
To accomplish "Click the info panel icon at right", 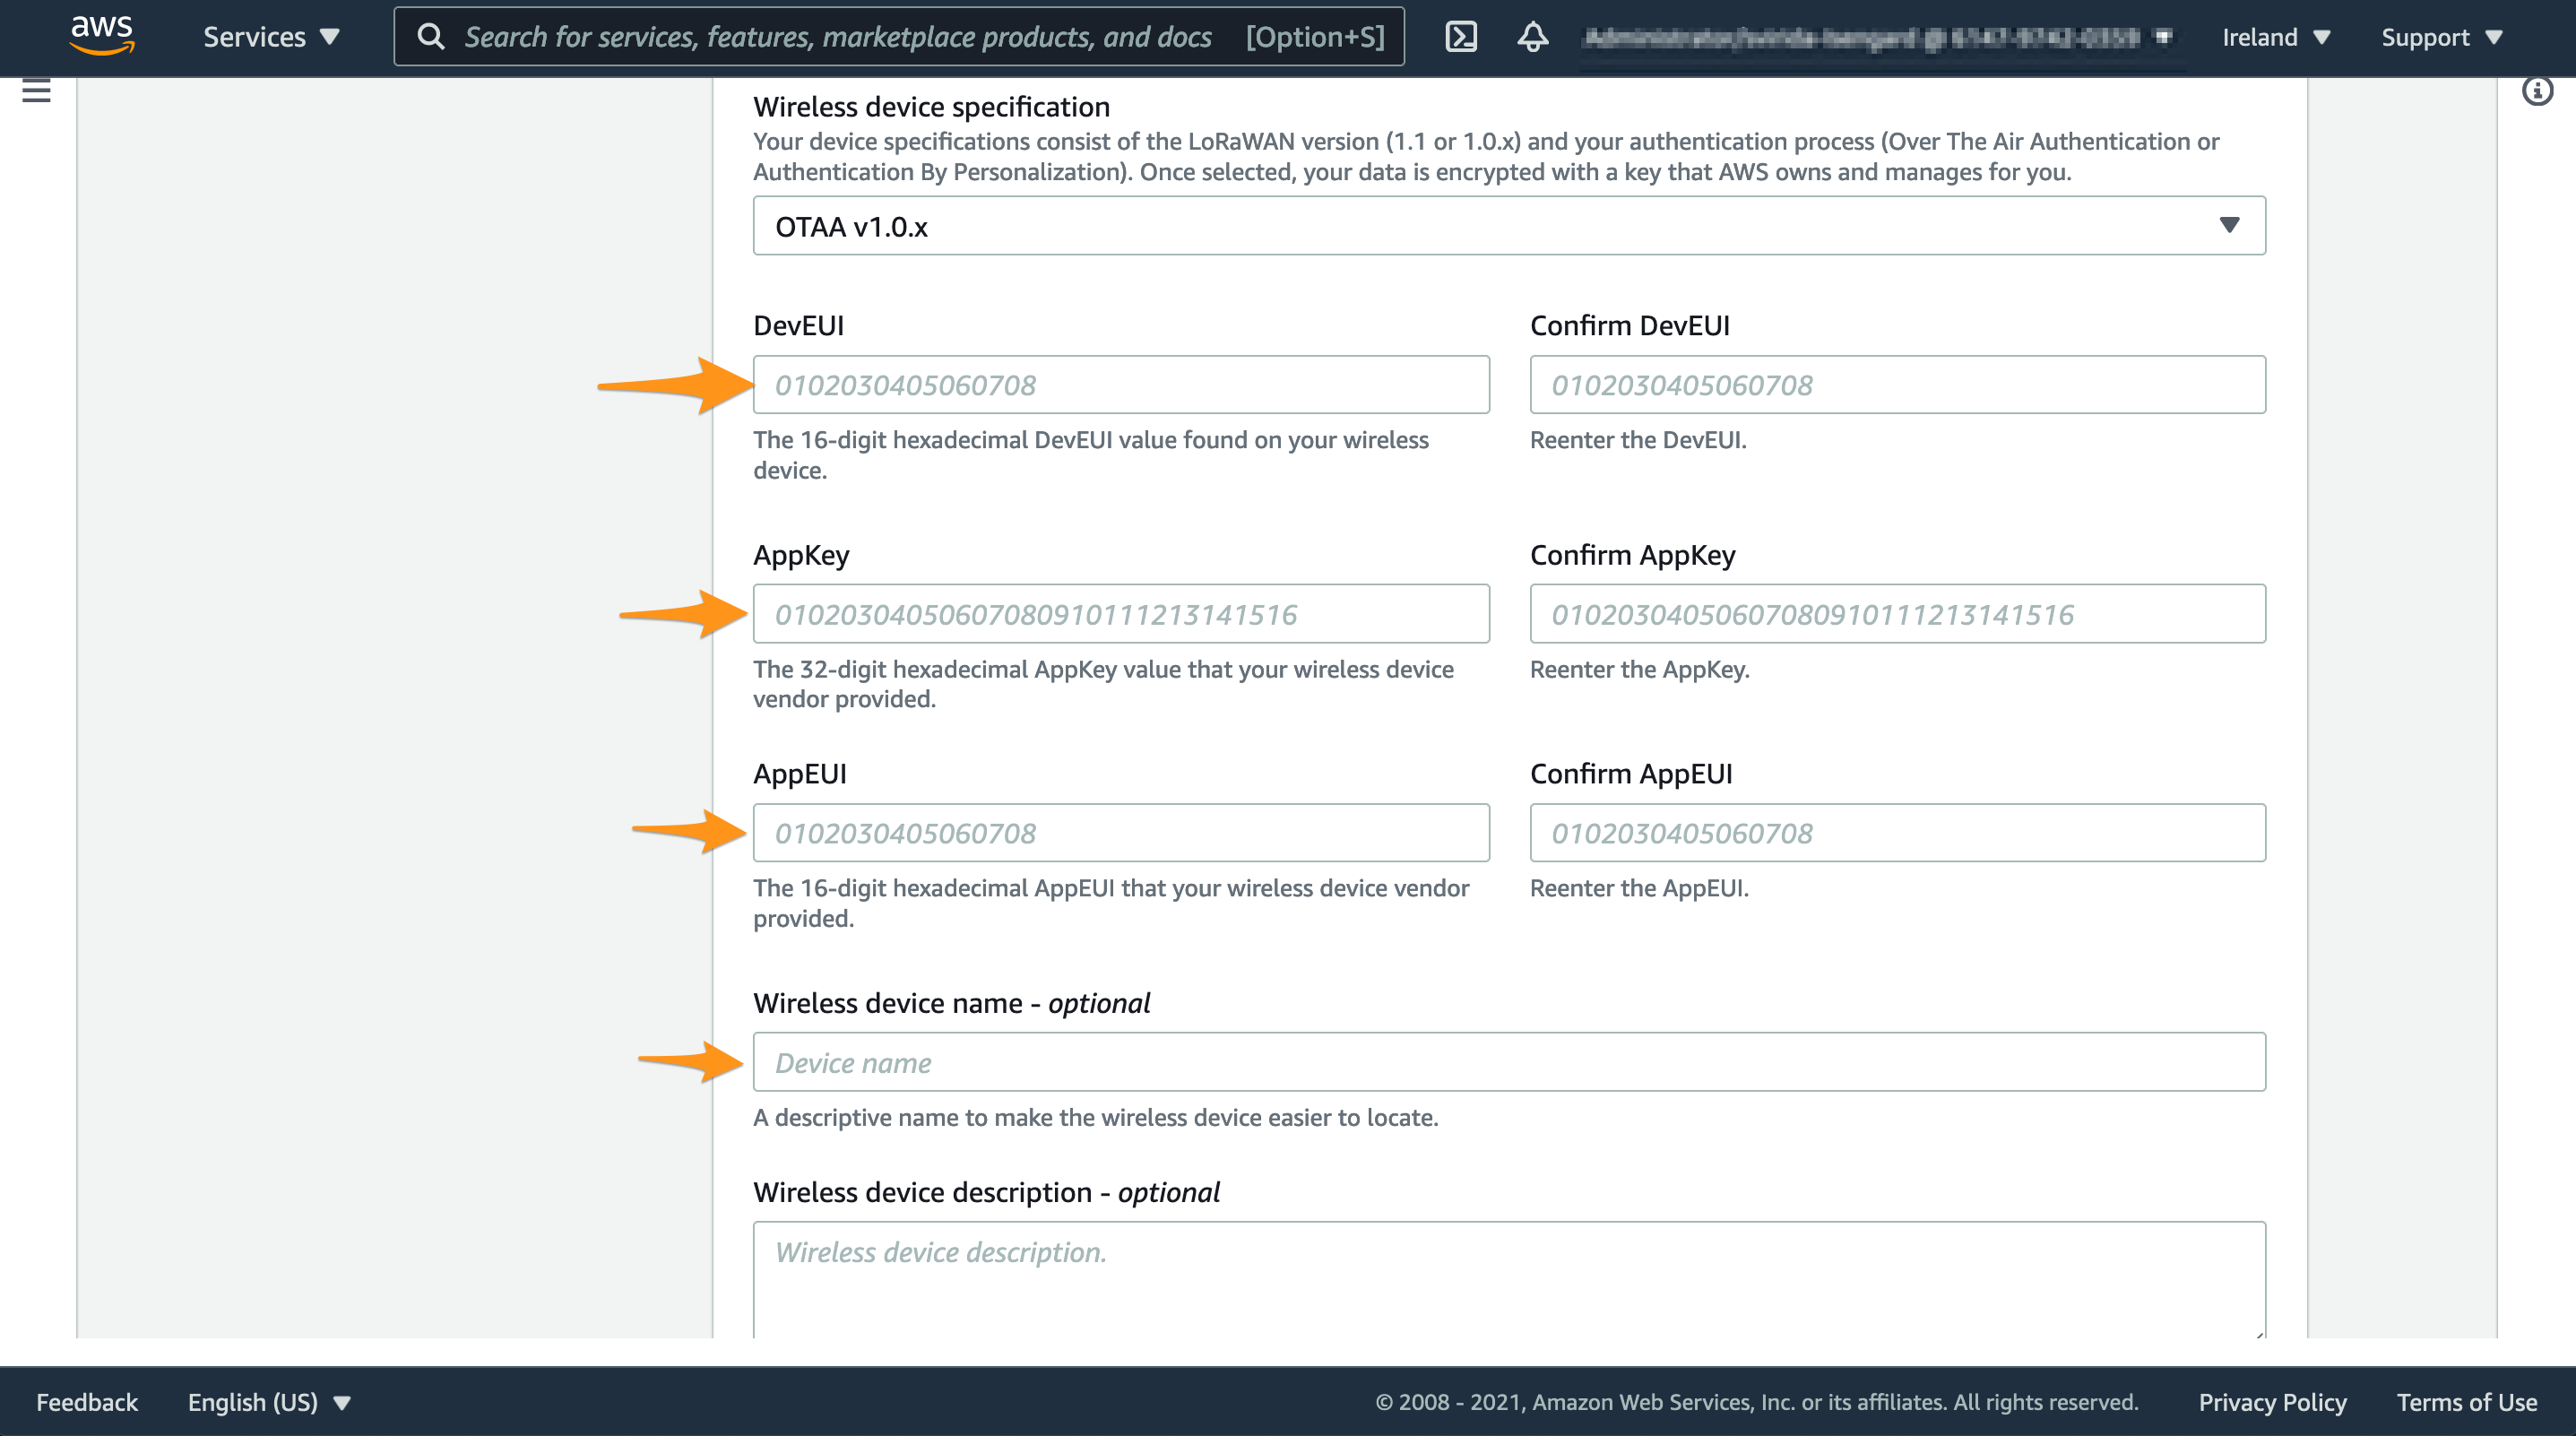I will (x=2537, y=91).
